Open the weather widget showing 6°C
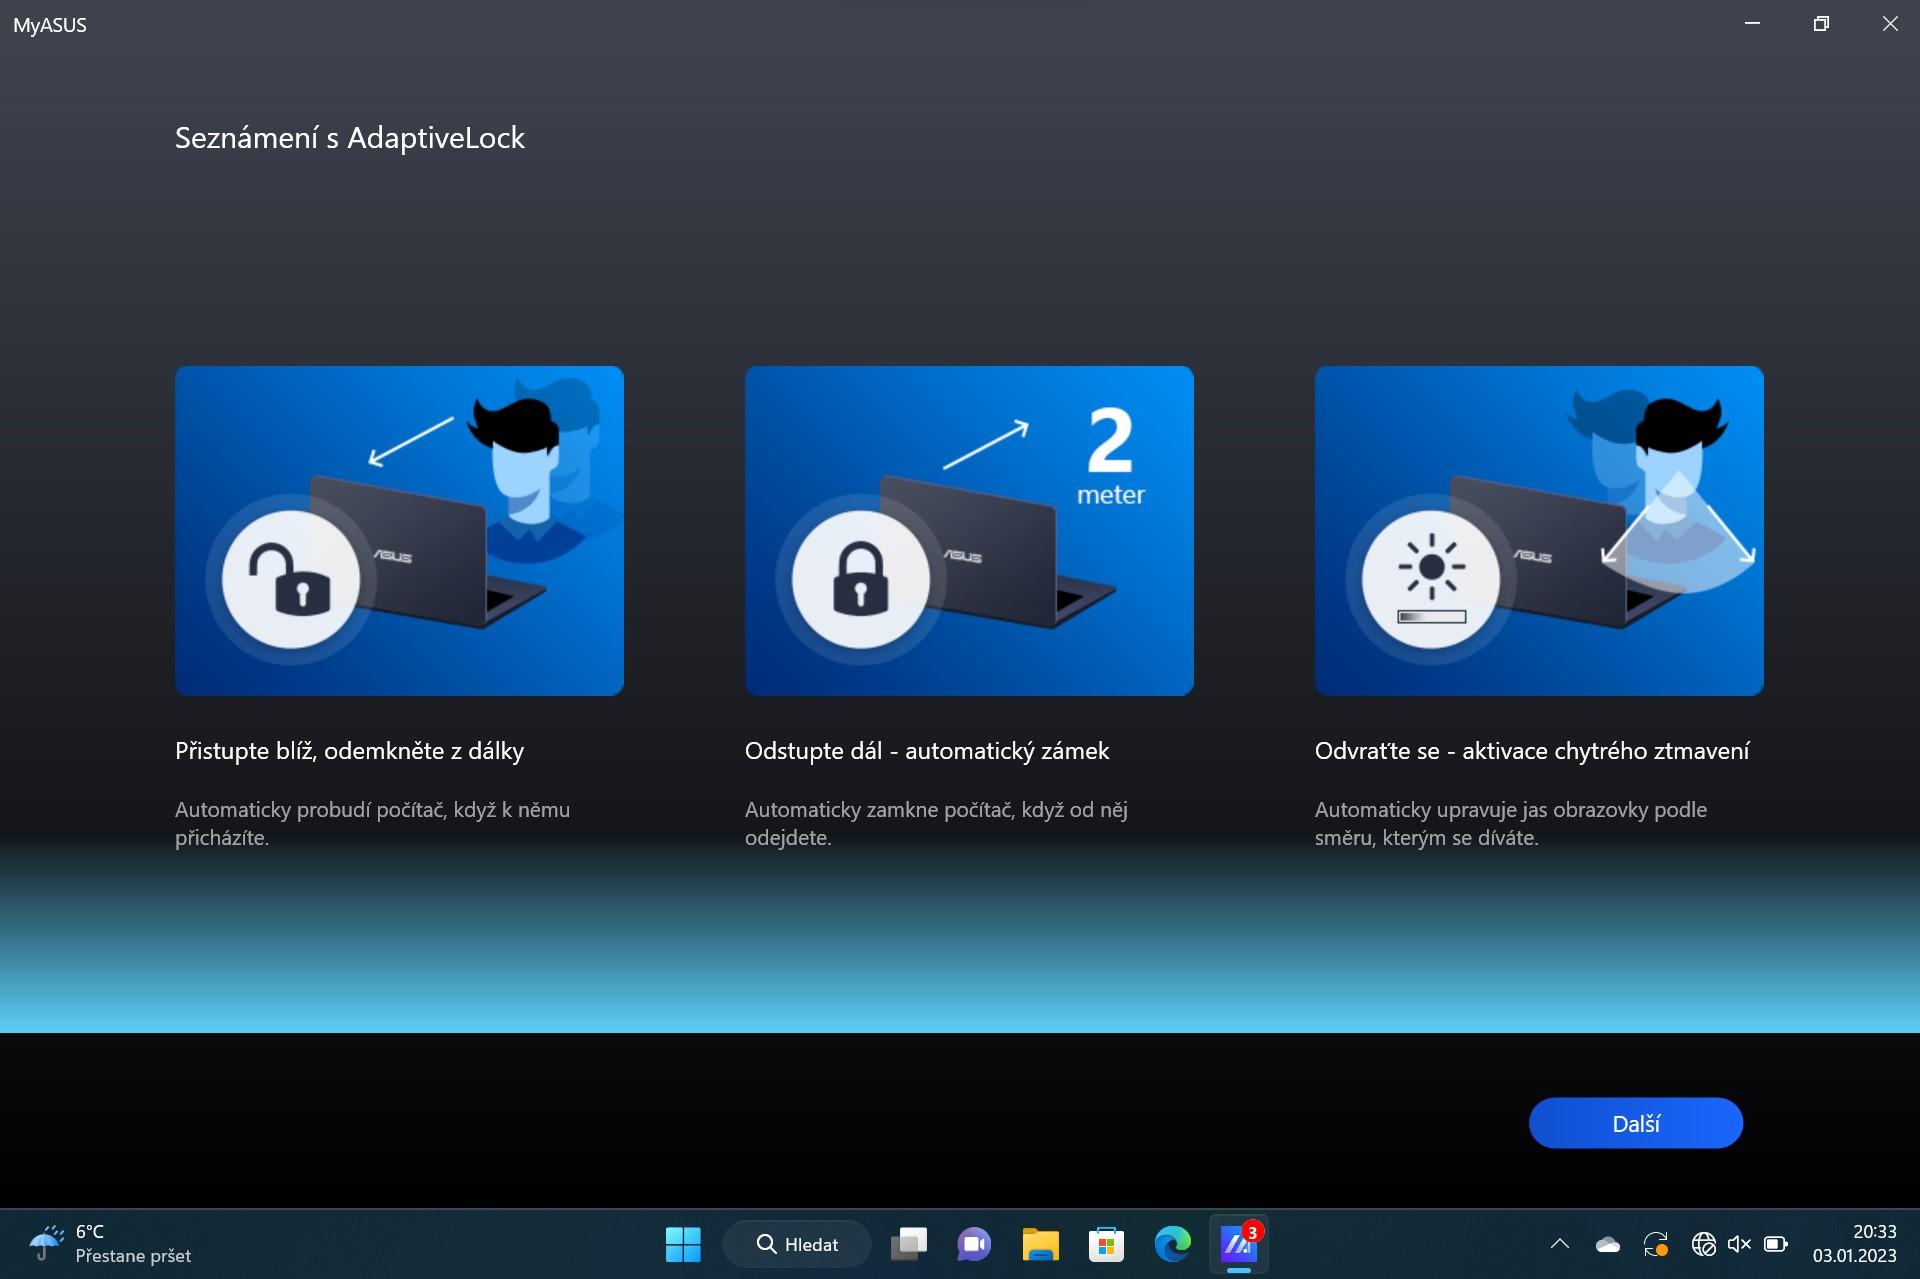This screenshot has height=1279, width=1920. pos(110,1244)
